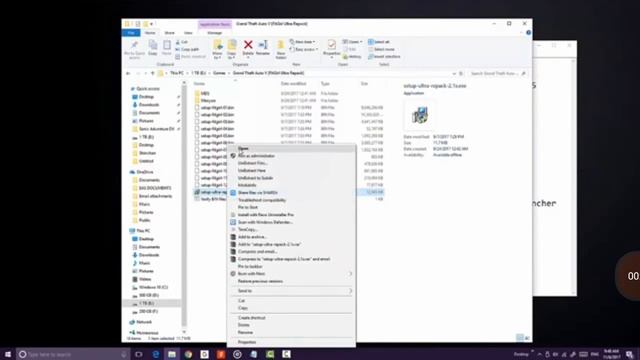Viewport: 640px width, 360px height.
Task: Switch to the Home ribbon tab
Action: pos(150,33)
